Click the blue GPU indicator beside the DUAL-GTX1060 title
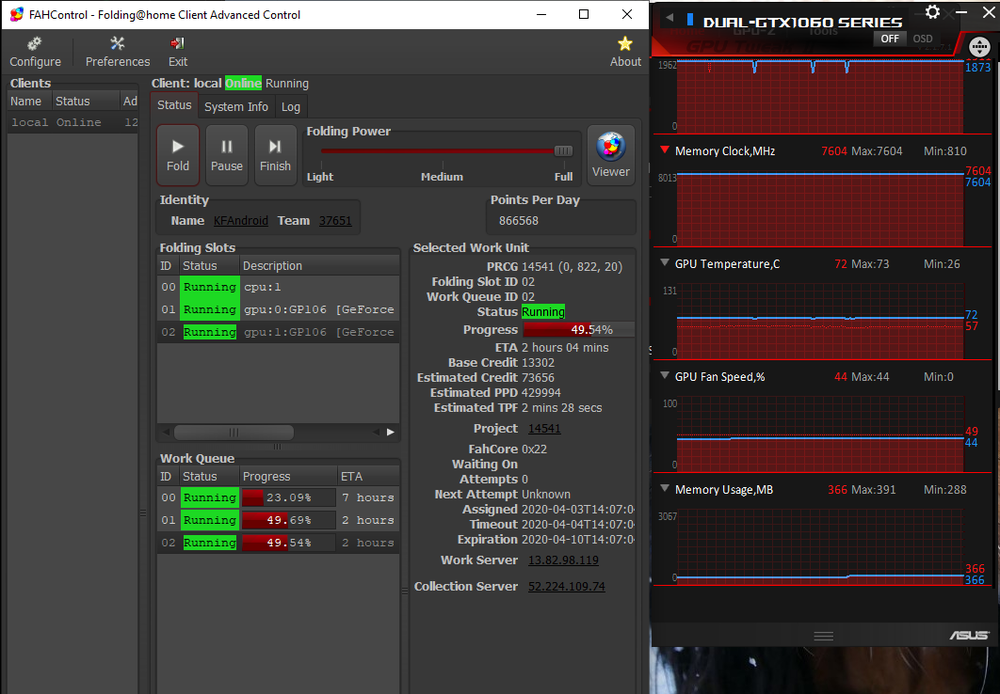The height and width of the screenshot is (694, 1000). tap(689, 19)
